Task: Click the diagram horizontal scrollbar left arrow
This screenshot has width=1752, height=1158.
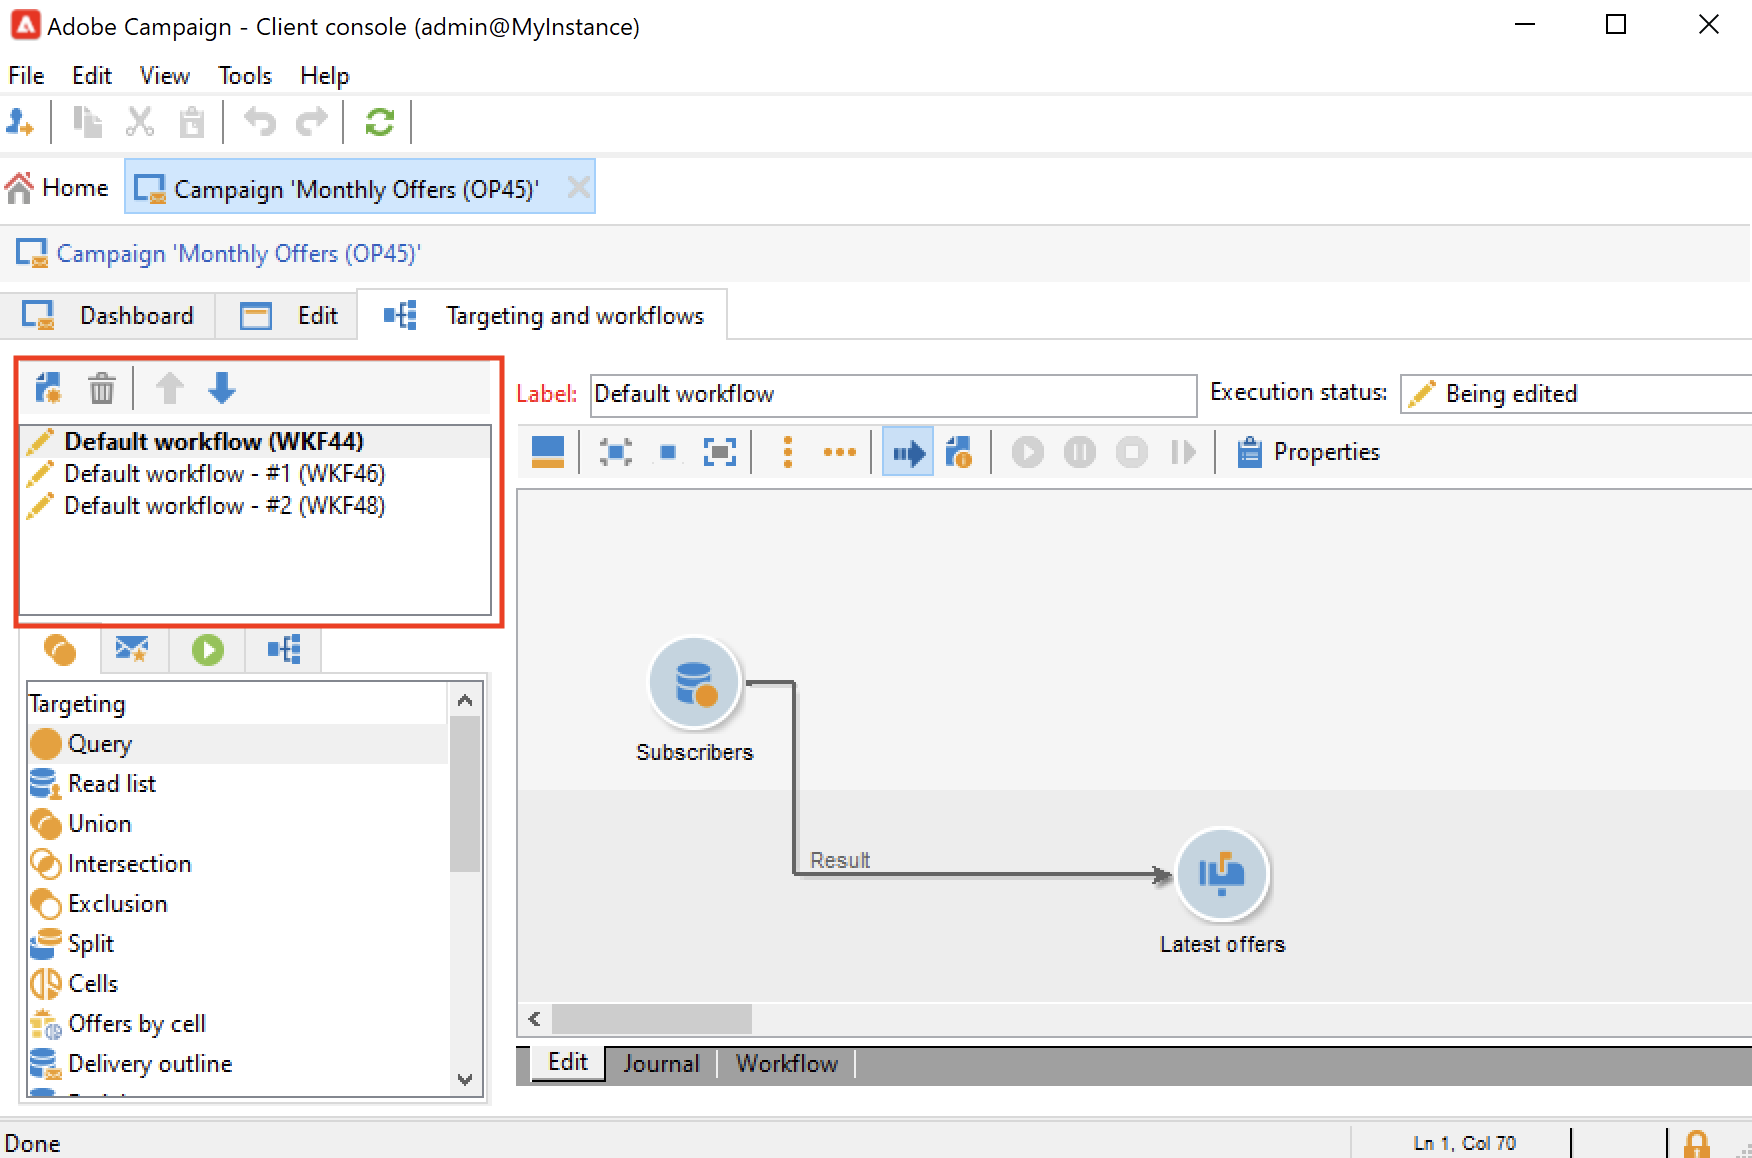Action: (x=535, y=1019)
